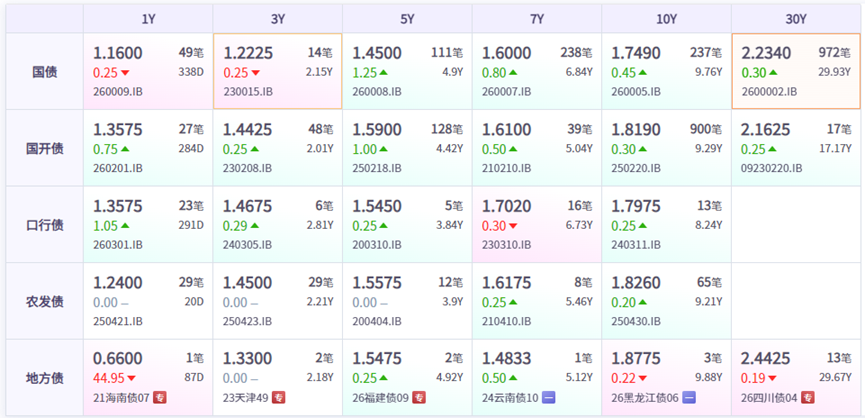Select the 1Y column header
This screenshot has height=418, width=865.
tap(148, 19)
